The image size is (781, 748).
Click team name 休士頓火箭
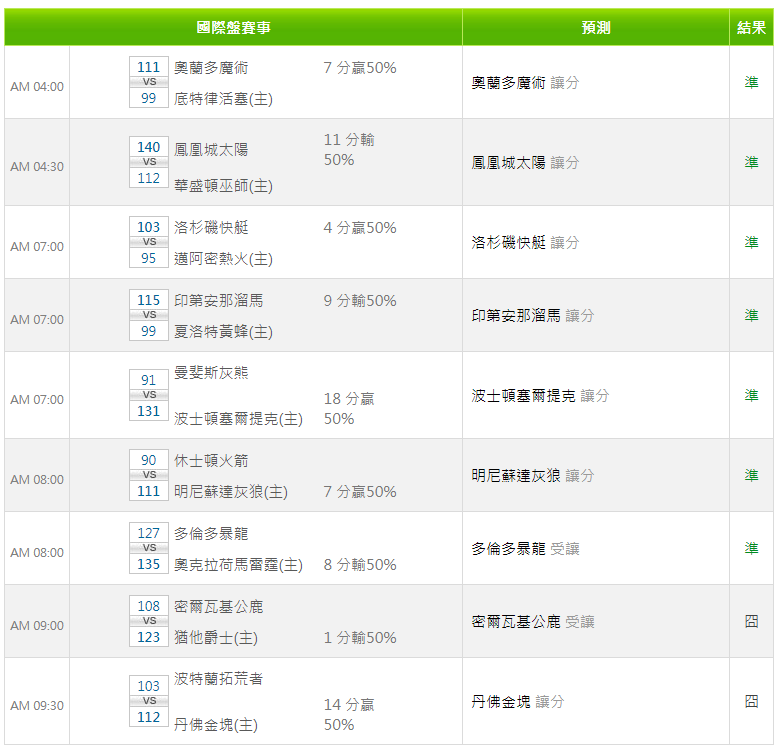point(211,461)
